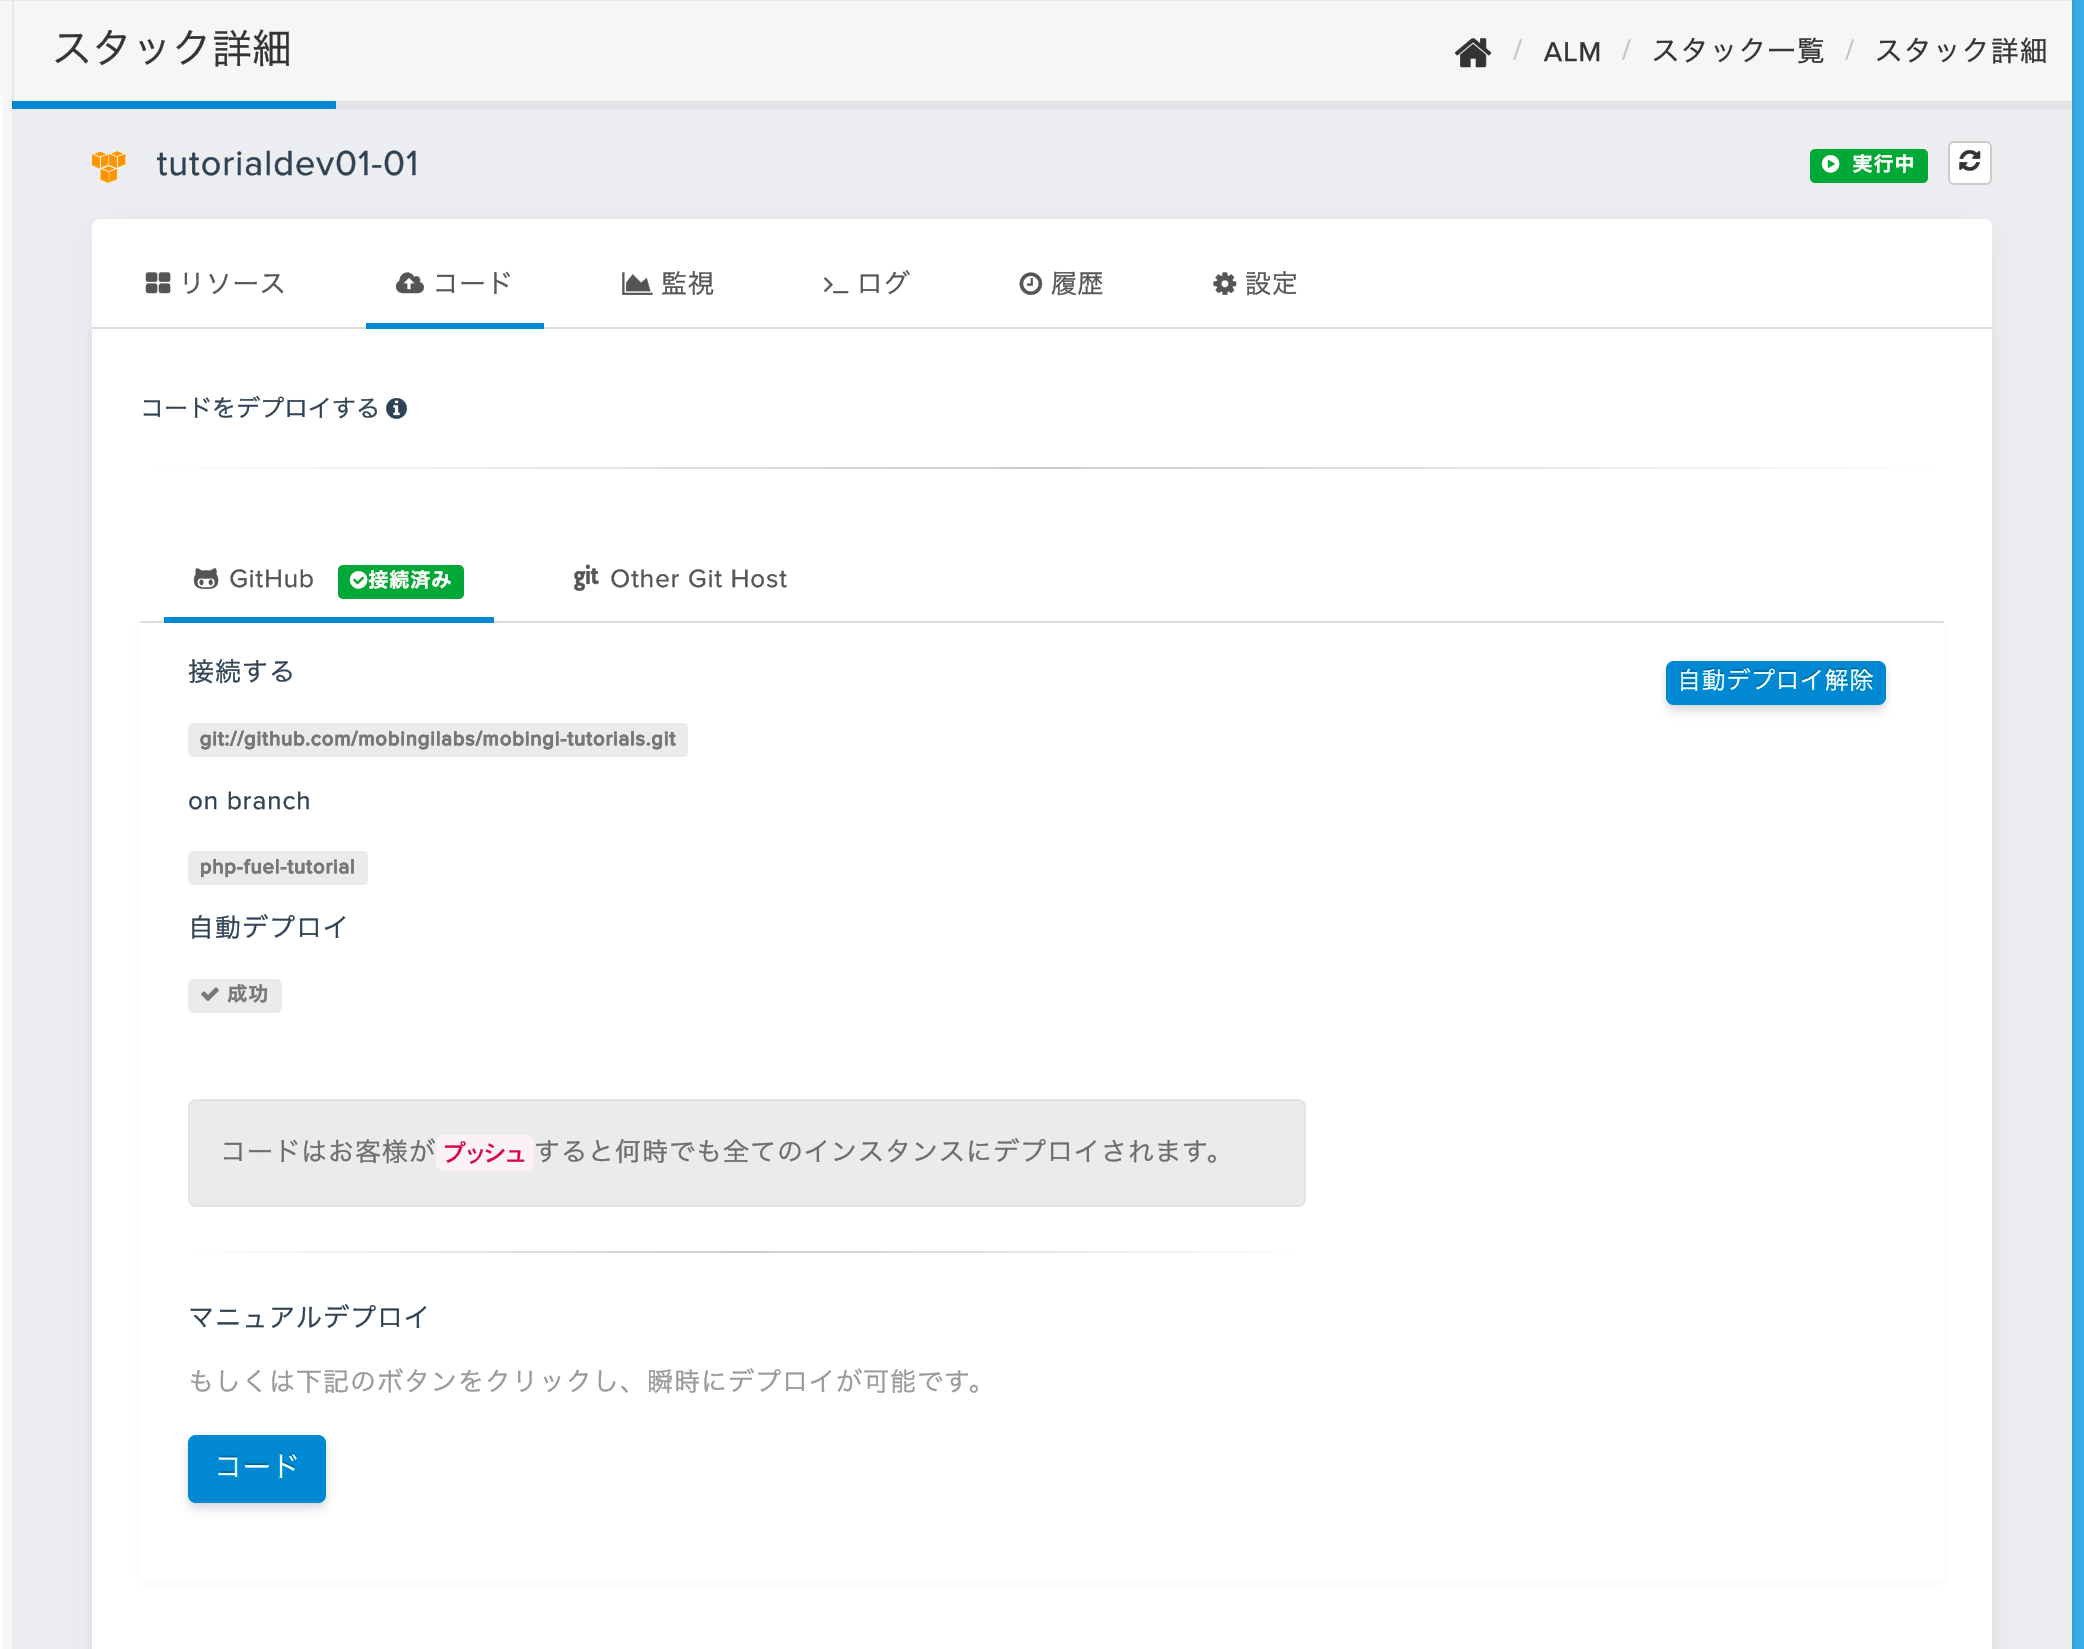Click the git logo icon

click(585, 578)
